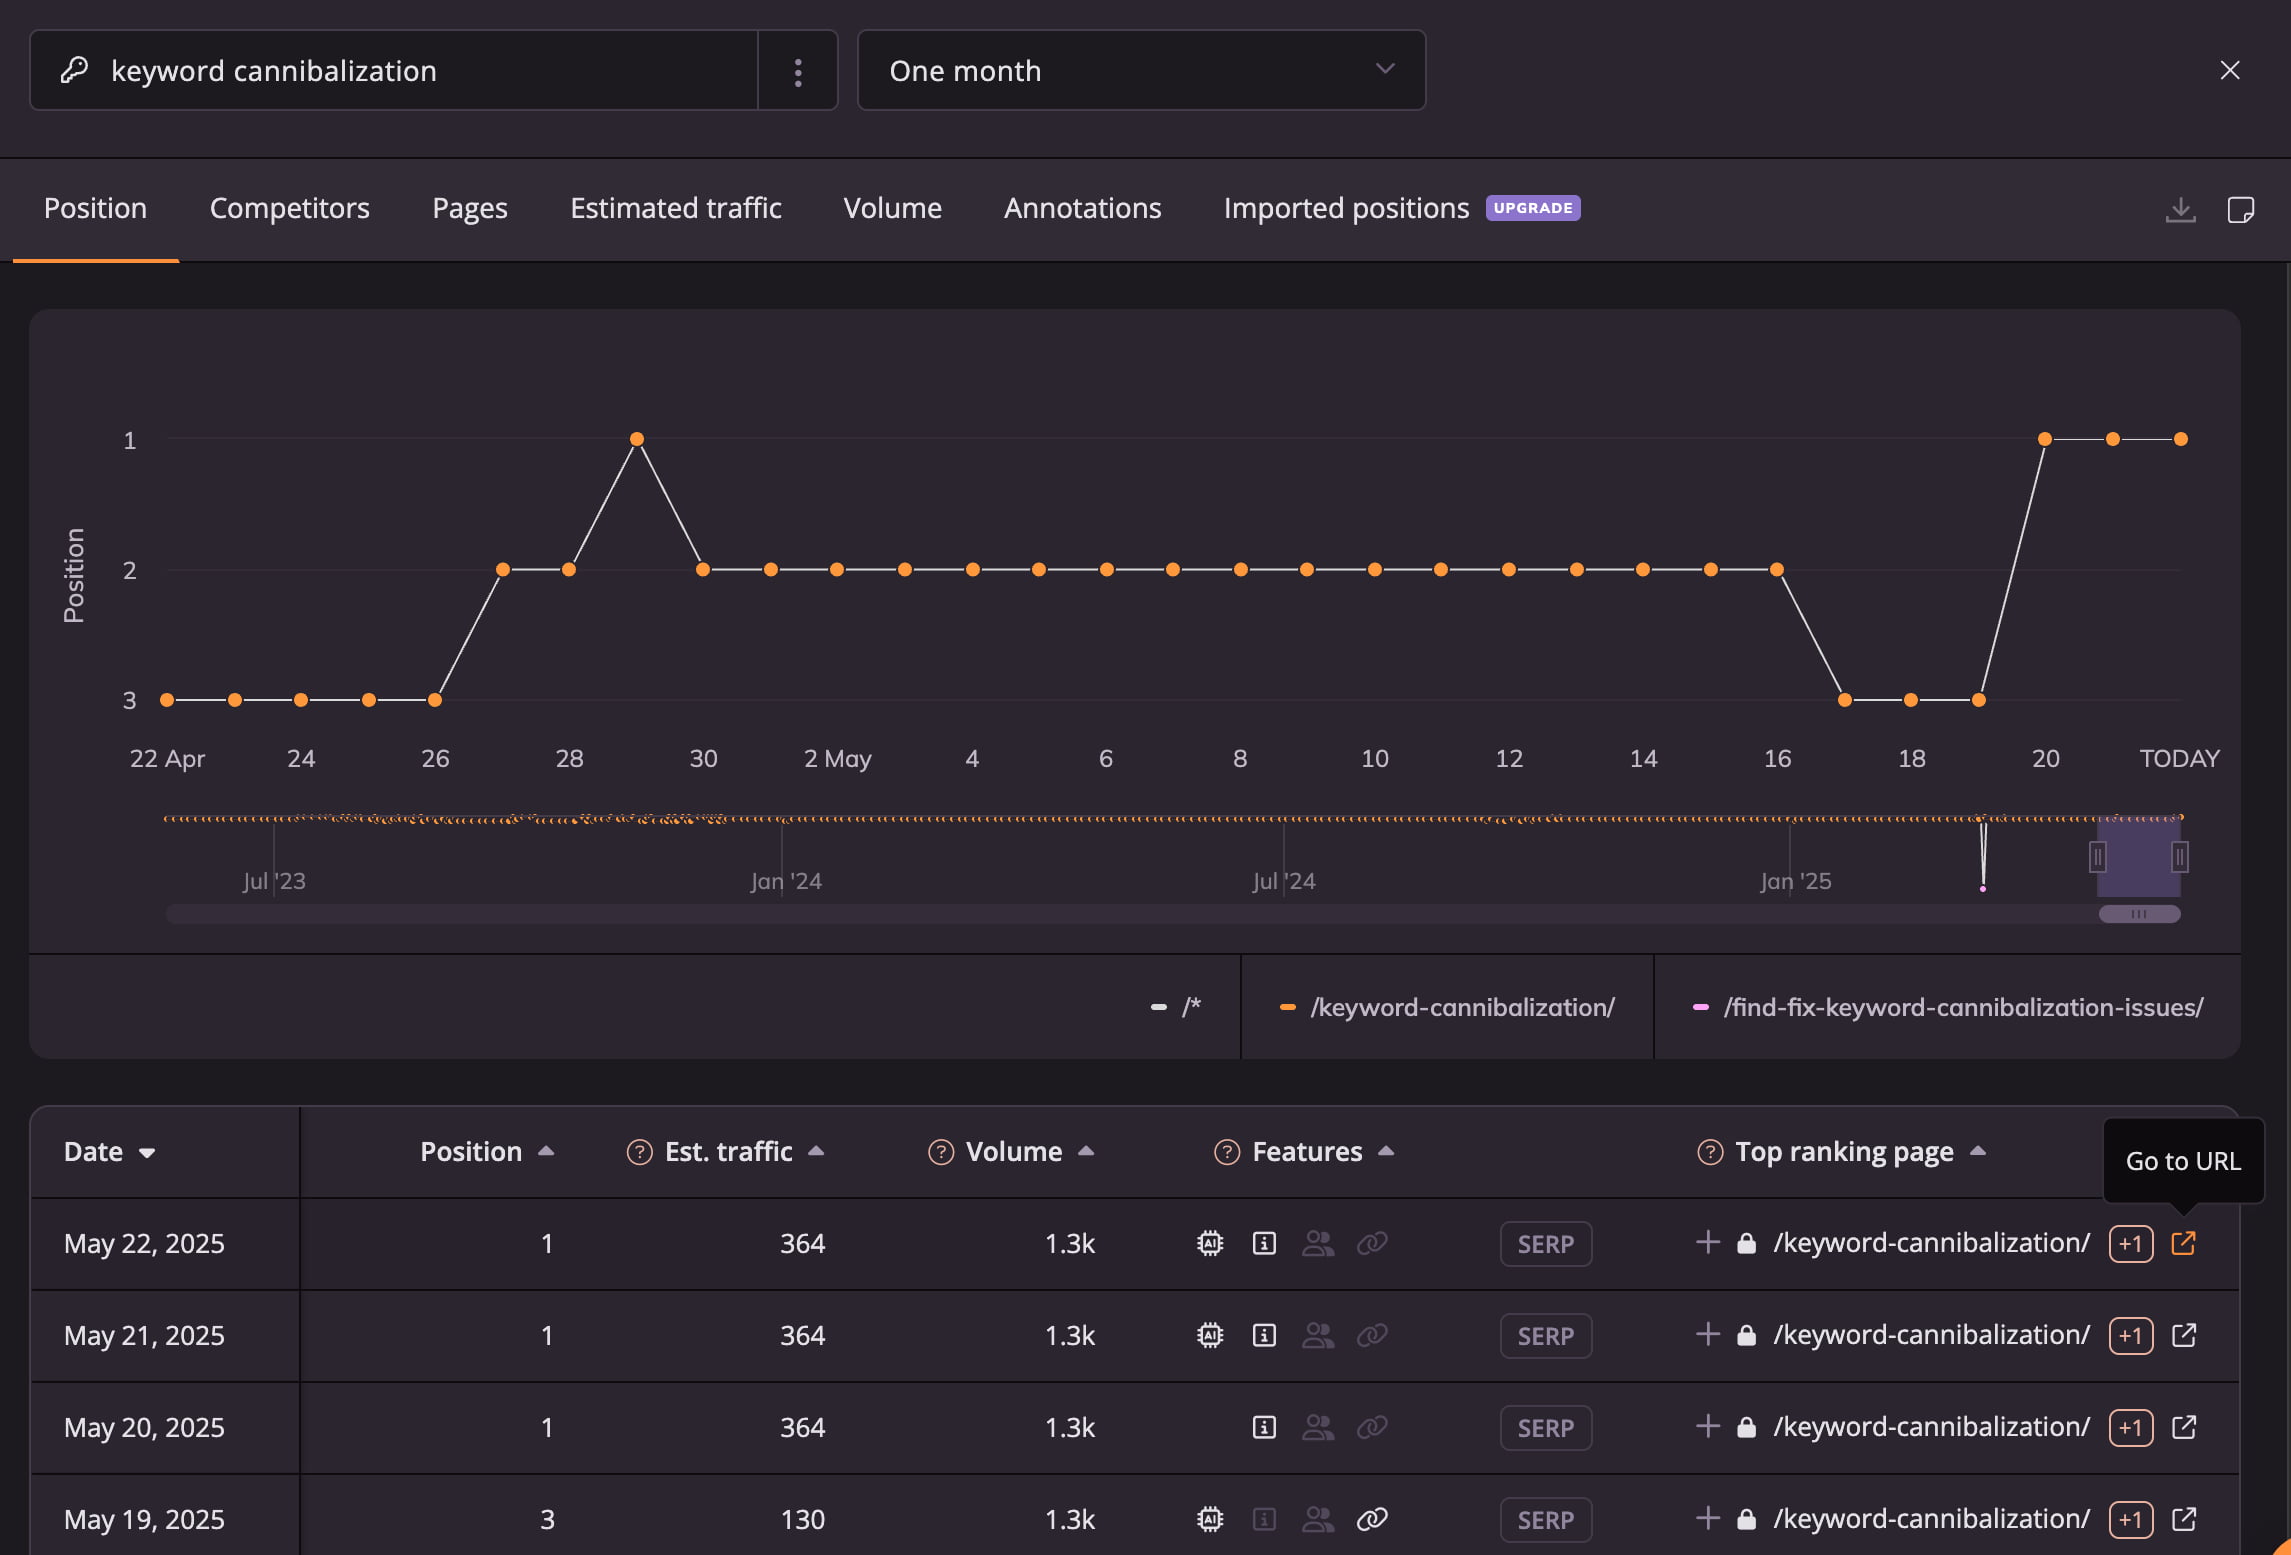Switch to the Competitors tab
The width and height of the screenshot is (2291, 1555).
[289, 208]
